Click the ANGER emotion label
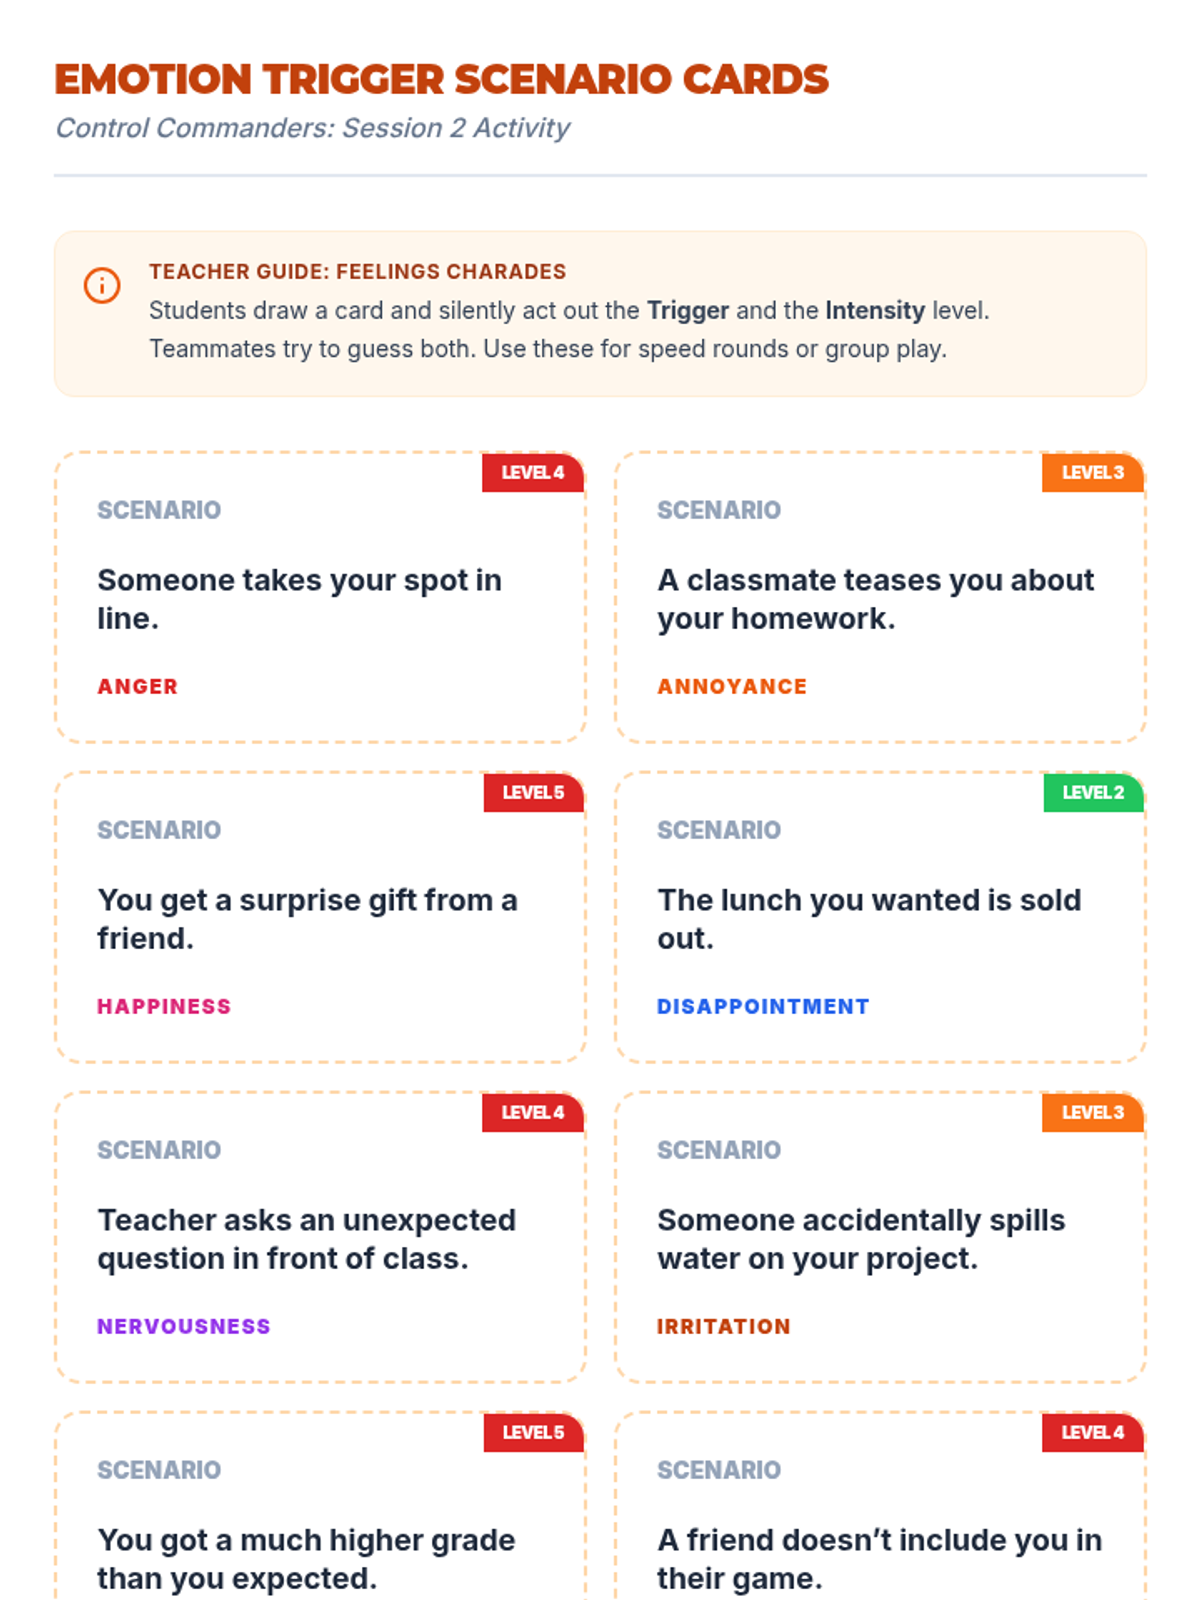1200x1600 pixels. [x=138, y=687]
